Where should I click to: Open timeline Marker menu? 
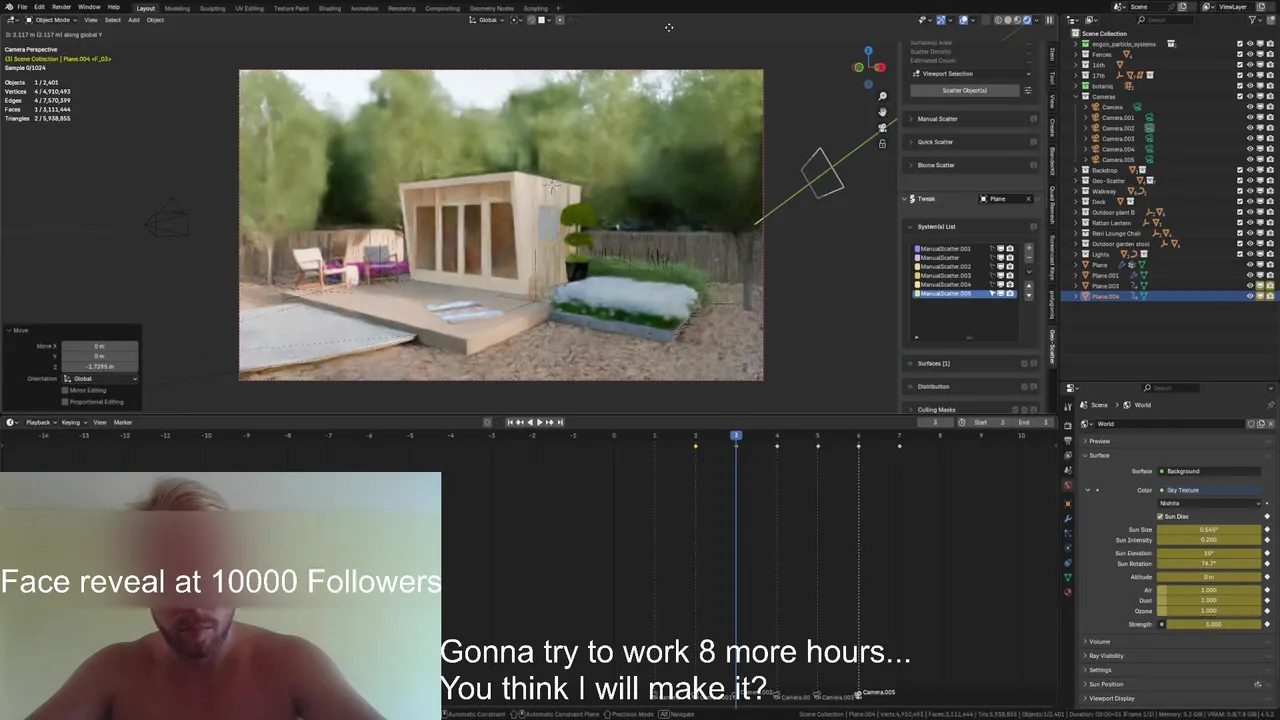tap(123, 422)
